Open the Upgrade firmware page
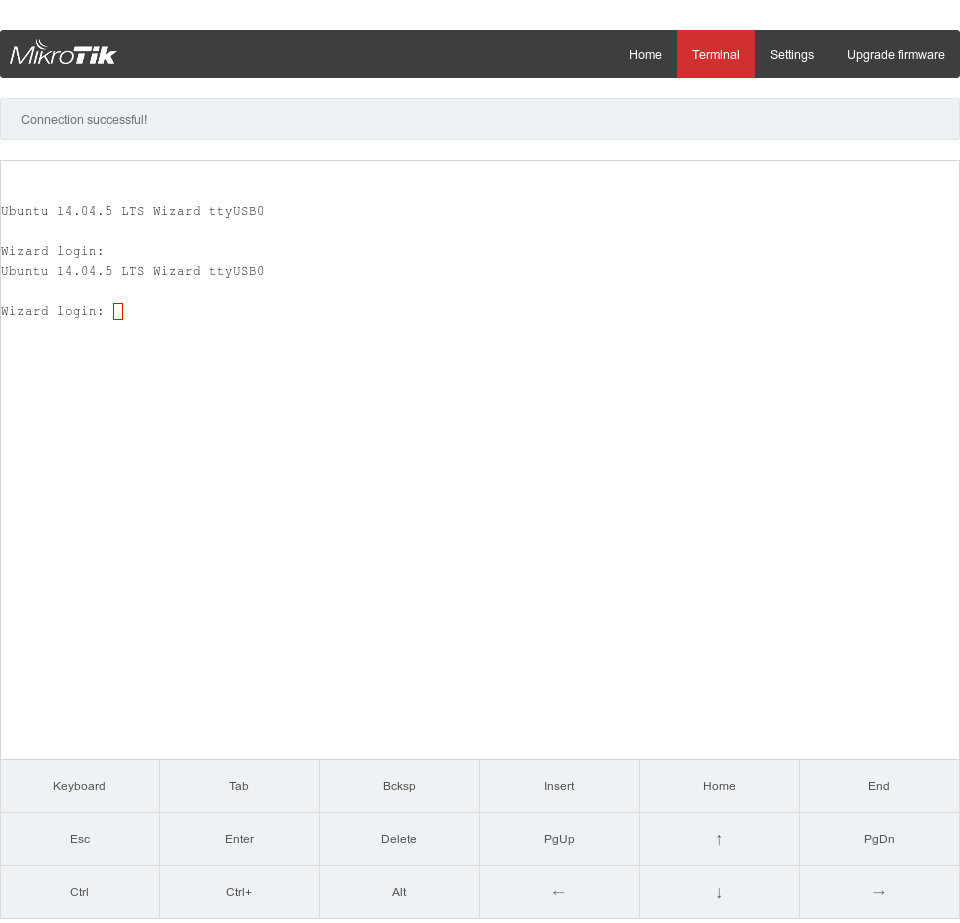Image resolution: width=960 pixels, height=923 pixels. coord(895,54)
